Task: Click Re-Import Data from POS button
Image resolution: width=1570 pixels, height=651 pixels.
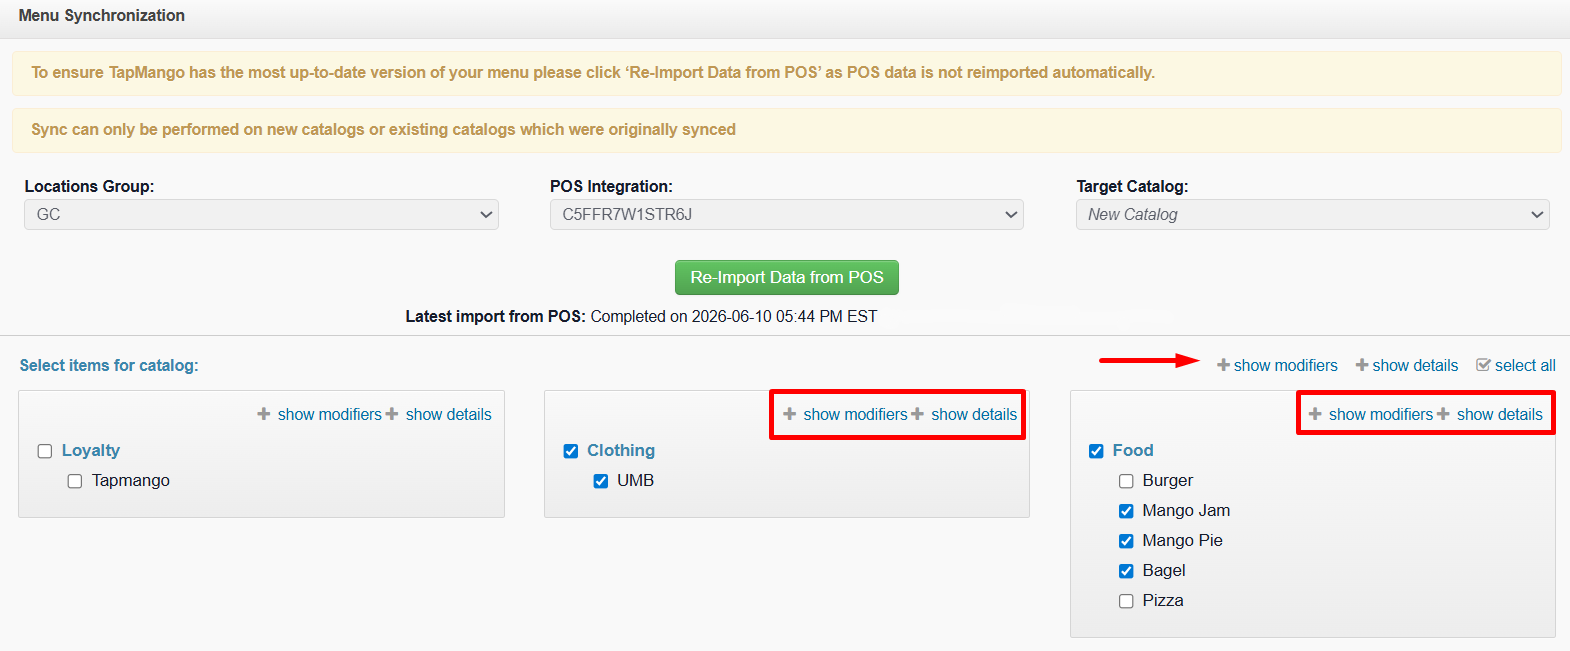Action: click(787, 277)
